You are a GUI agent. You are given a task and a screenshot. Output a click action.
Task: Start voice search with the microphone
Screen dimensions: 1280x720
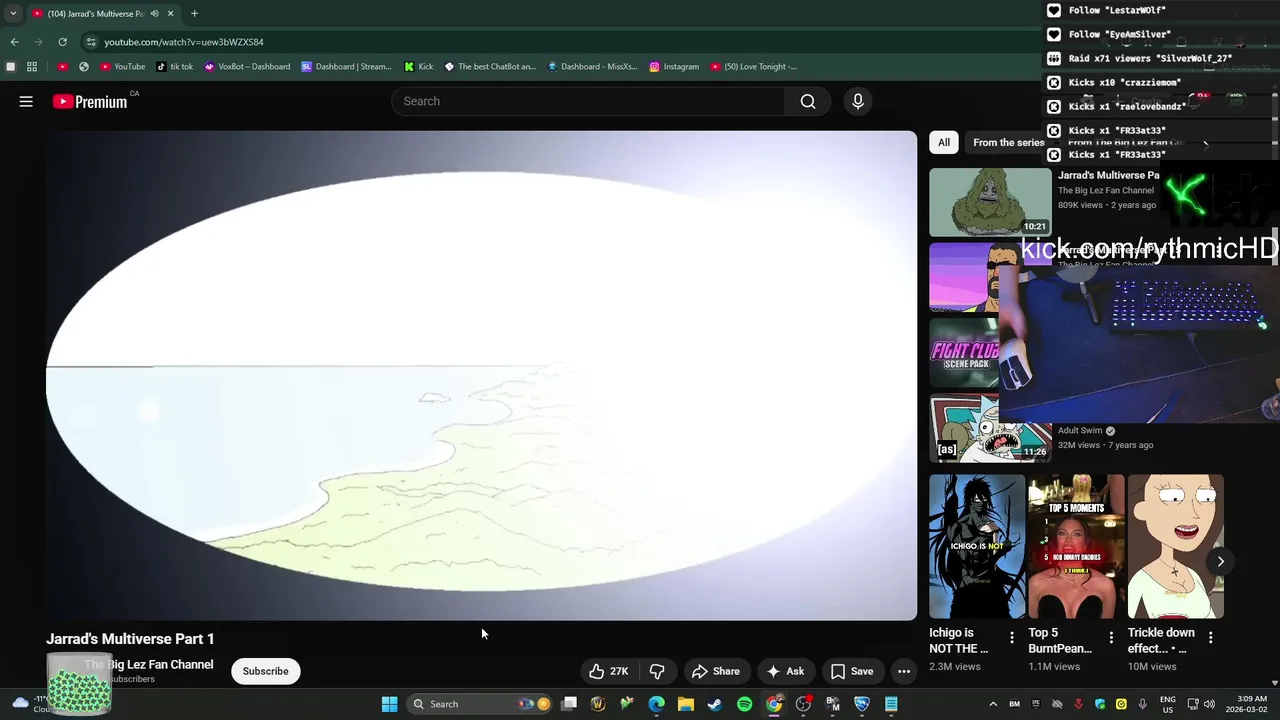(857, 101)
